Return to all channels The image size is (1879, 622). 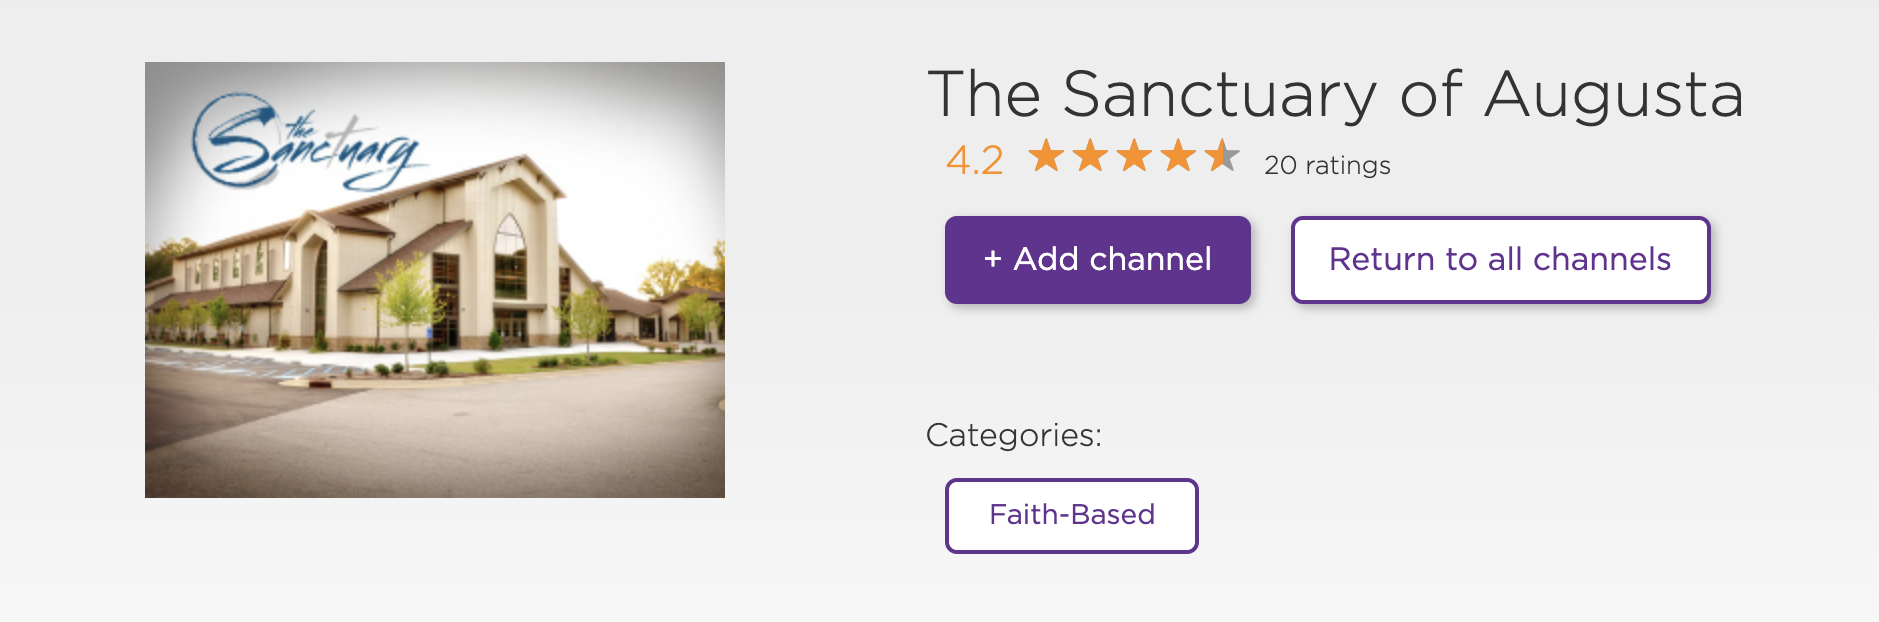[x=1500, y=260]
